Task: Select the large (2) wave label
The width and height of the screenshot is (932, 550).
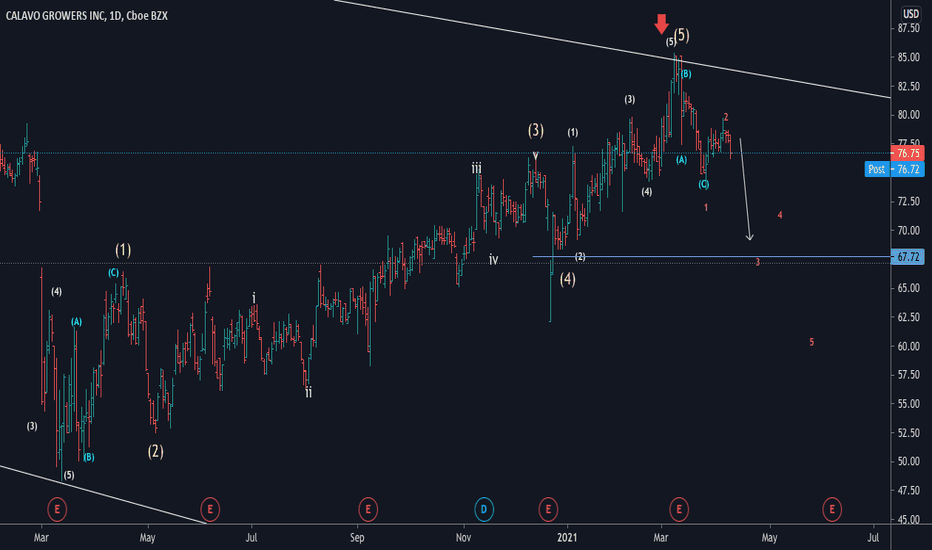Action: pos(155,451)
